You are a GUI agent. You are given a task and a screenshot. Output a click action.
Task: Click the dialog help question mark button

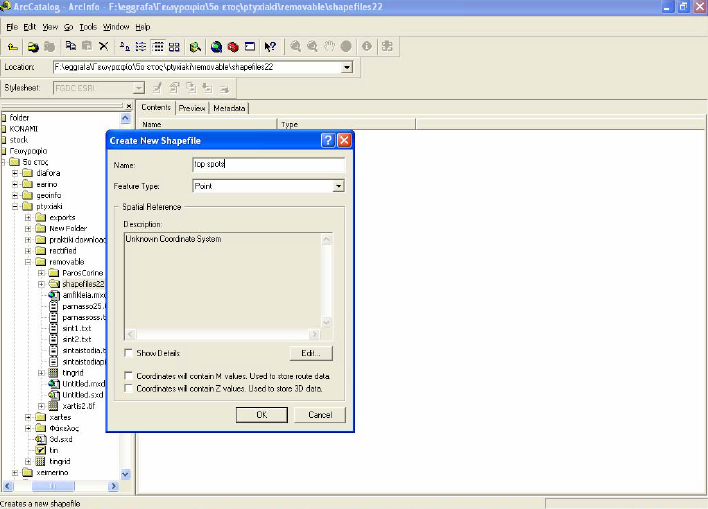[x=328, y=140]
